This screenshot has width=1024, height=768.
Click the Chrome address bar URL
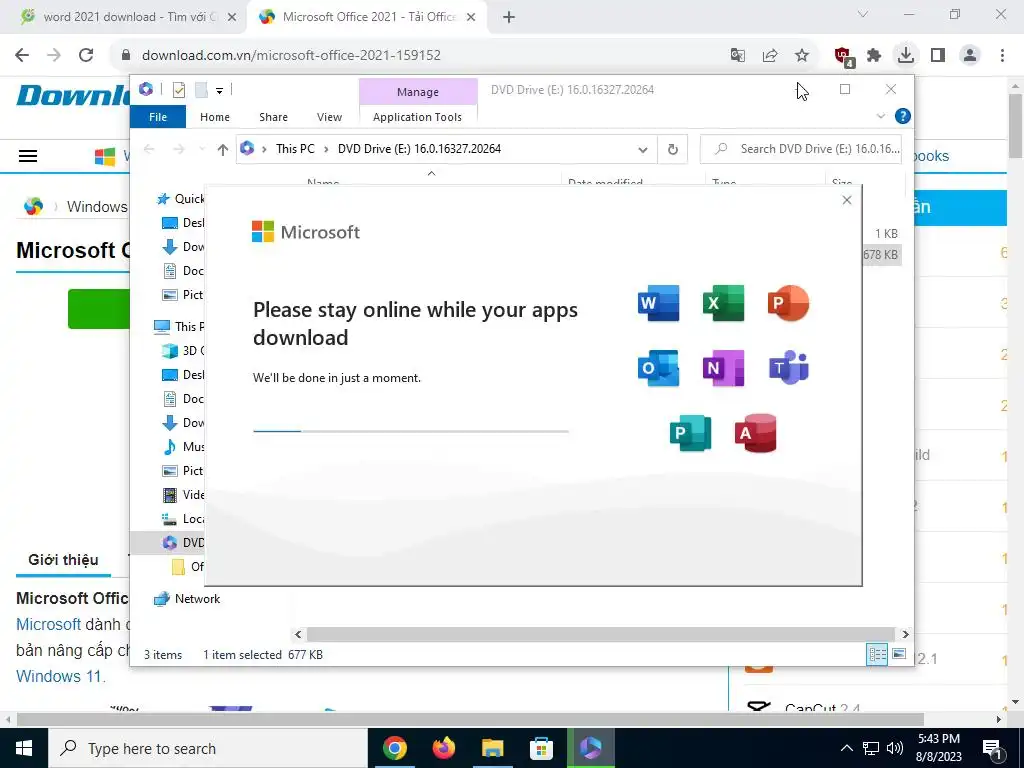tap(291, 55)
